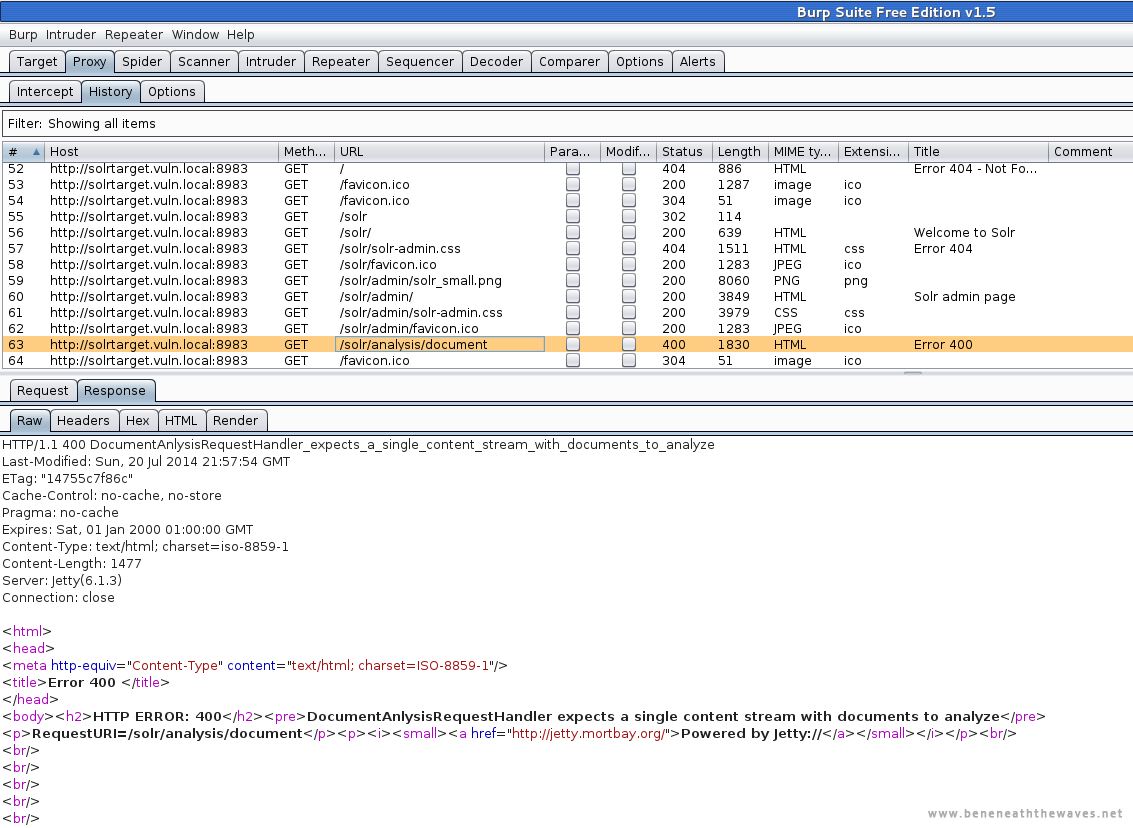Open the Intruder menu in the menu bar
Screen dimensions: 1133x828
point(71,35)
